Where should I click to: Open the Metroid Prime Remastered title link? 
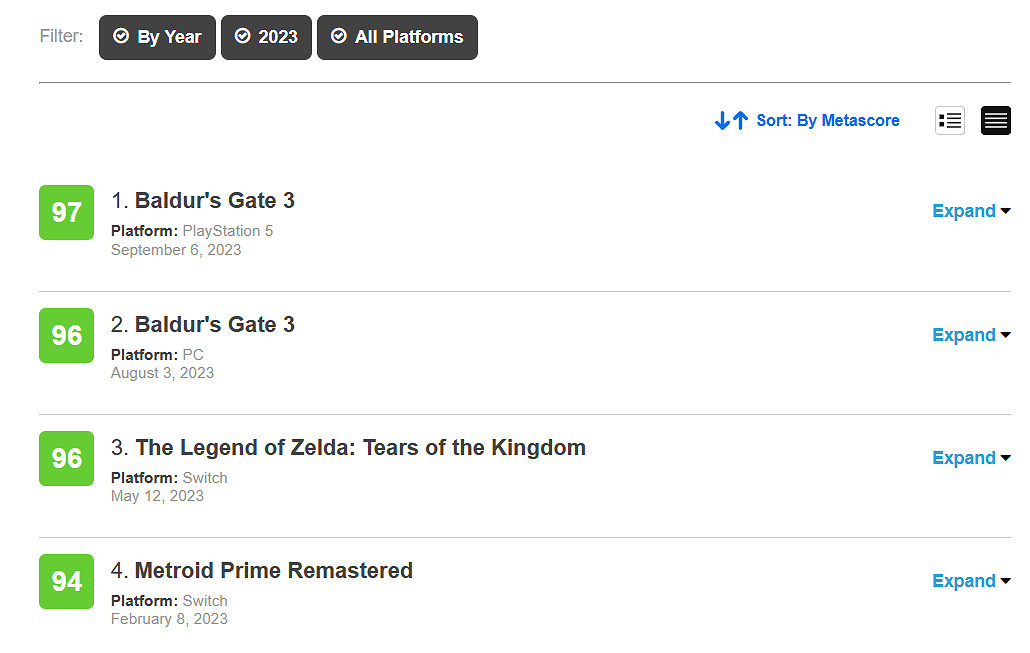click(273, 570)
